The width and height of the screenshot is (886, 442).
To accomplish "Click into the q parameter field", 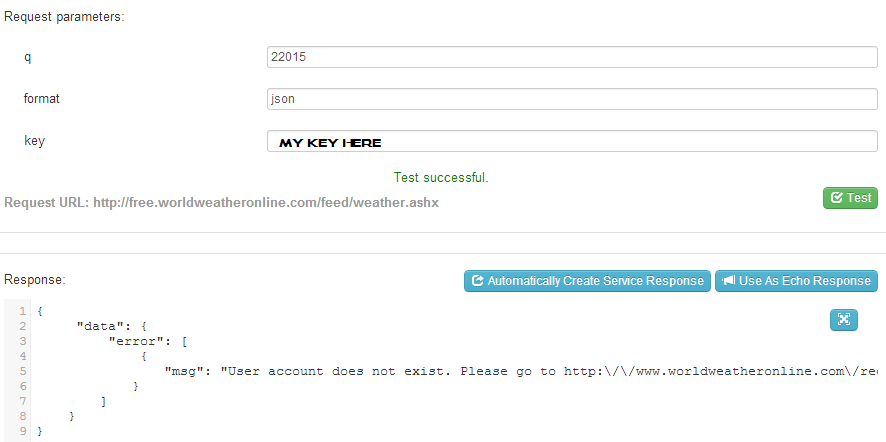I will pyautogui.click(x=572, y=57).
